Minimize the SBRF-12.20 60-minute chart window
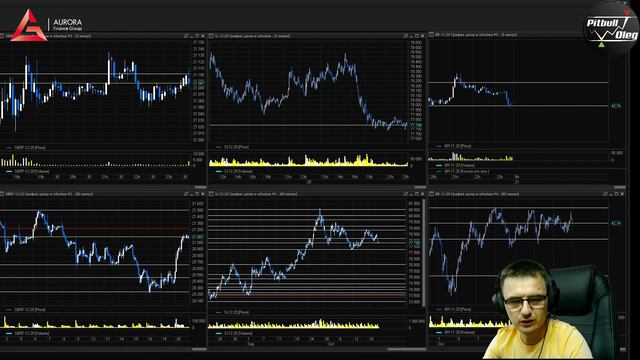 pos(191,194)
